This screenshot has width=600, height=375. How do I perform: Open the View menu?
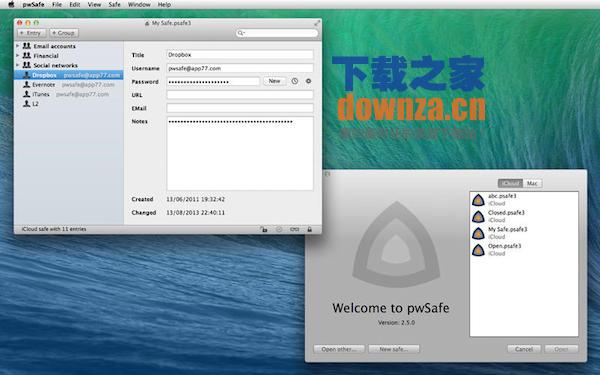pyautogui.click(x=94, y=5)
